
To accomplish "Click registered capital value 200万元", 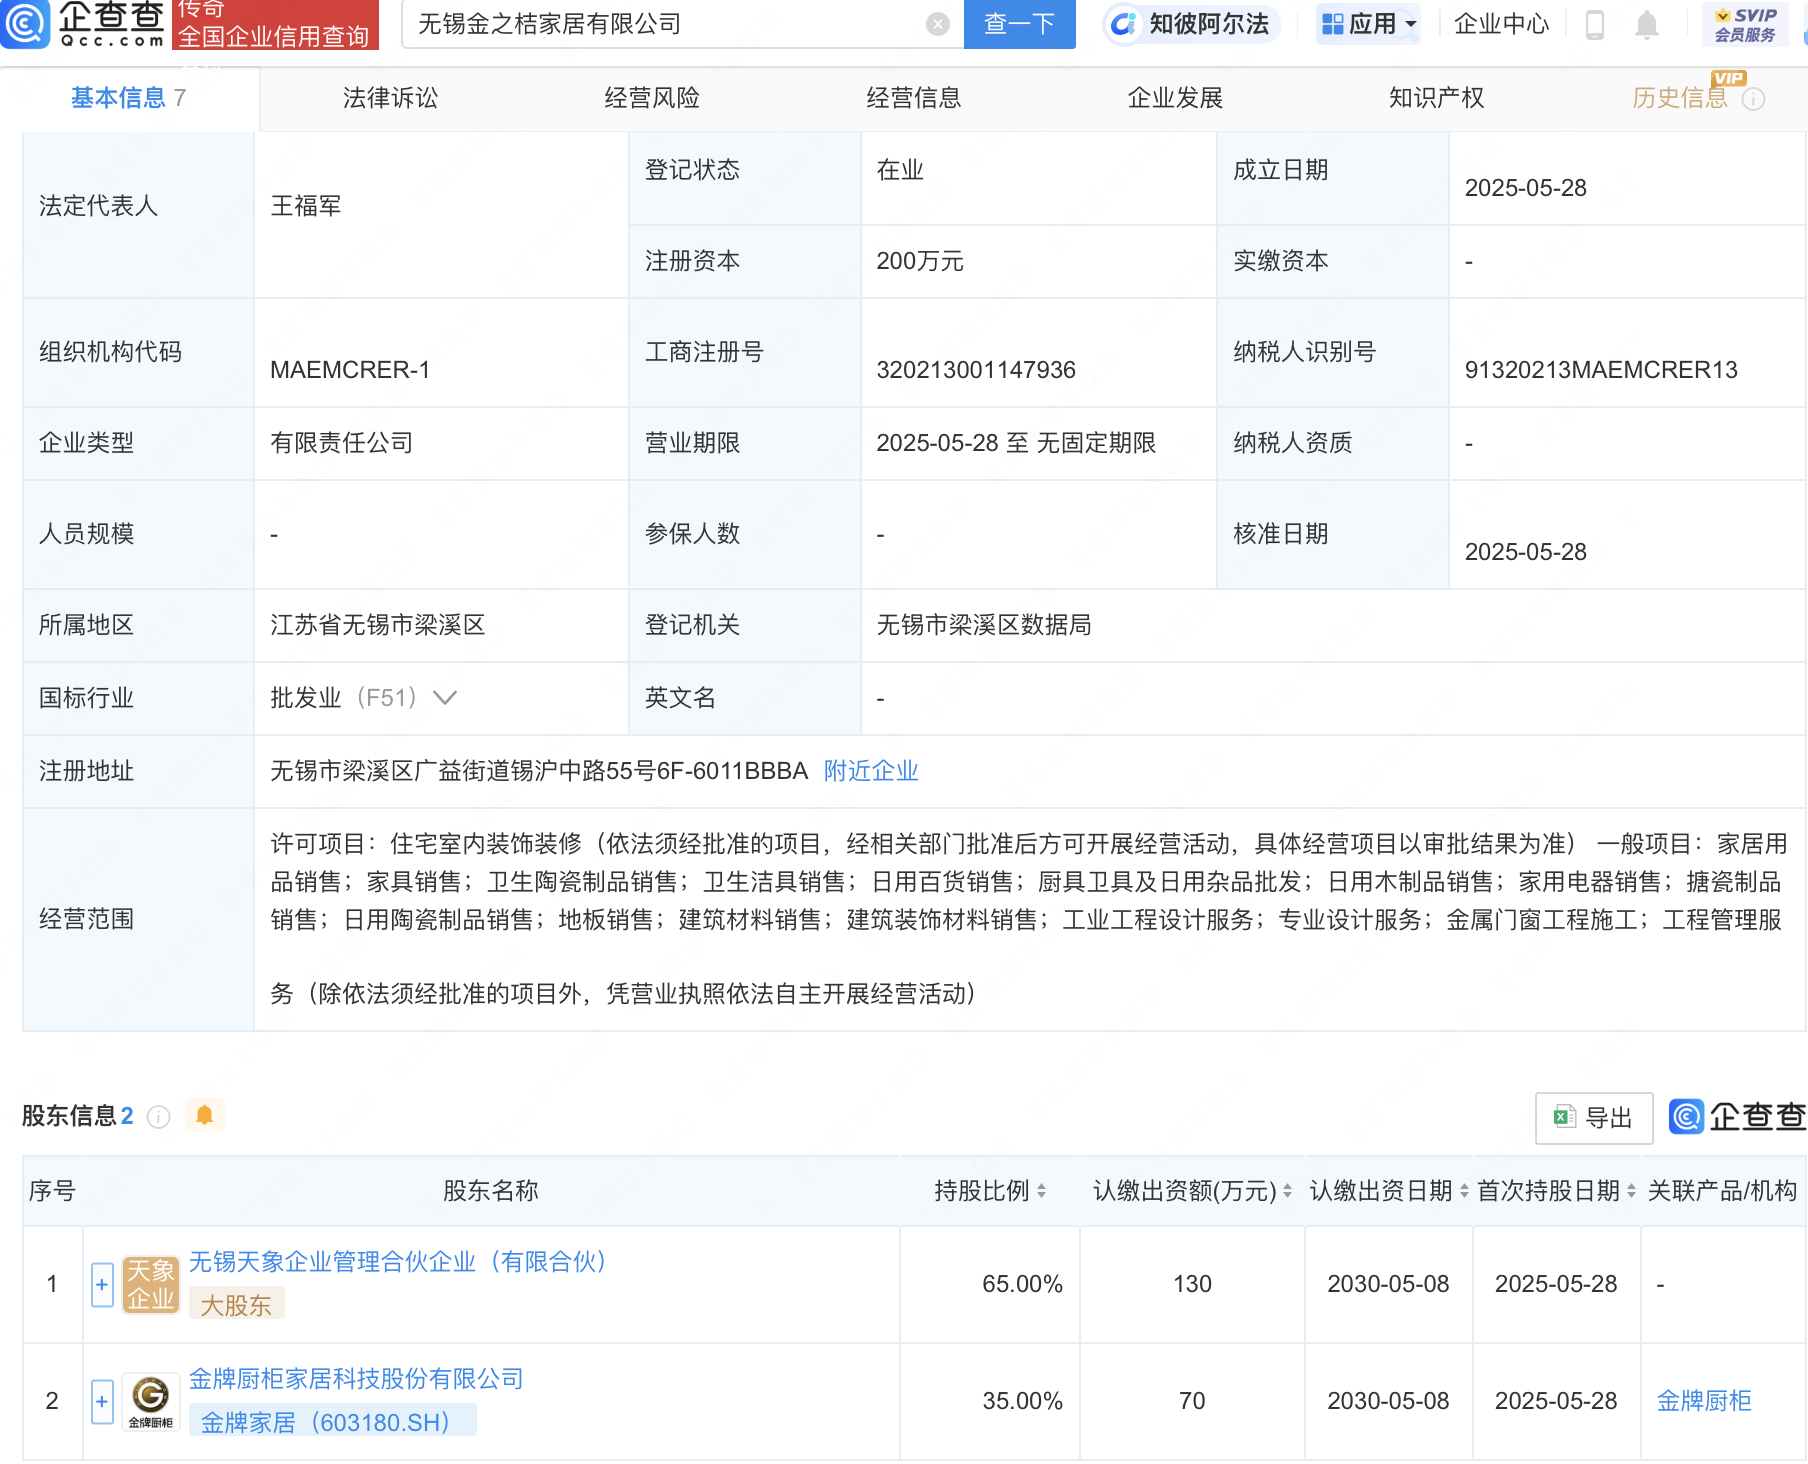I will (920, 261).
